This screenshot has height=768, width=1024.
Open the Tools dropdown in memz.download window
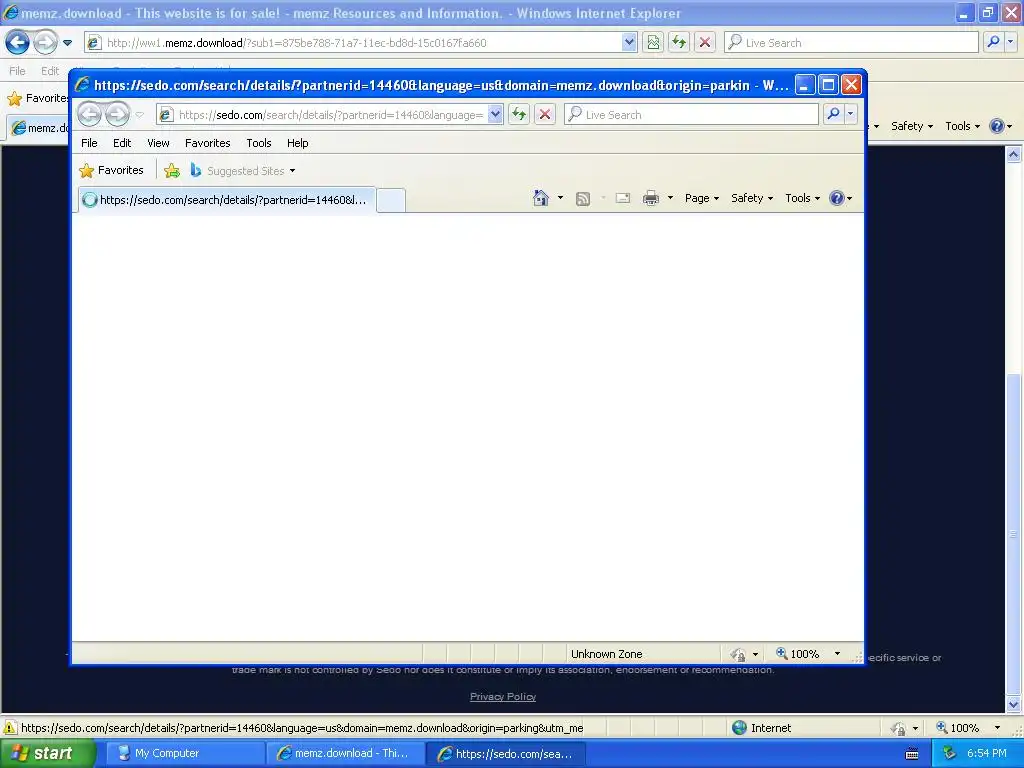pos(962,126)
